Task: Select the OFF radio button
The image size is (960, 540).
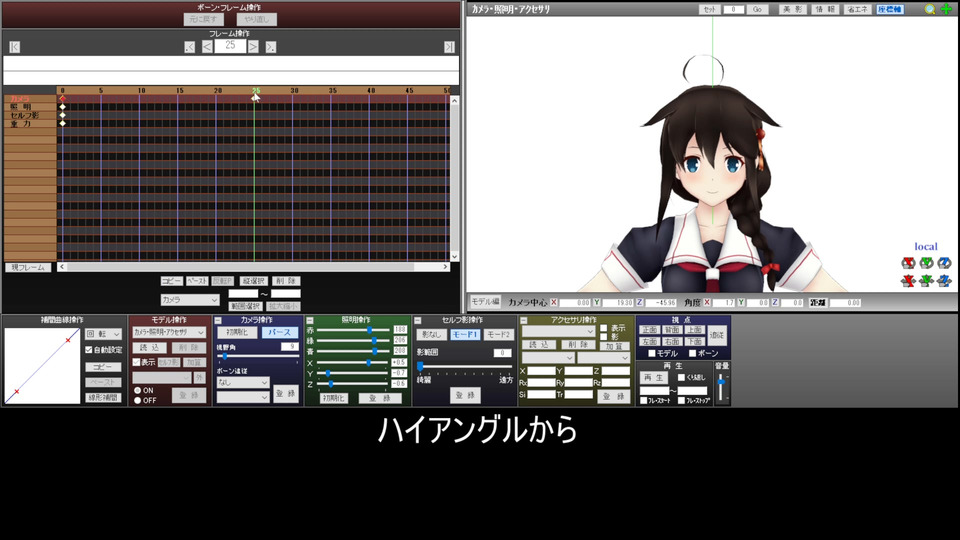Action: (x=138, y=400)
